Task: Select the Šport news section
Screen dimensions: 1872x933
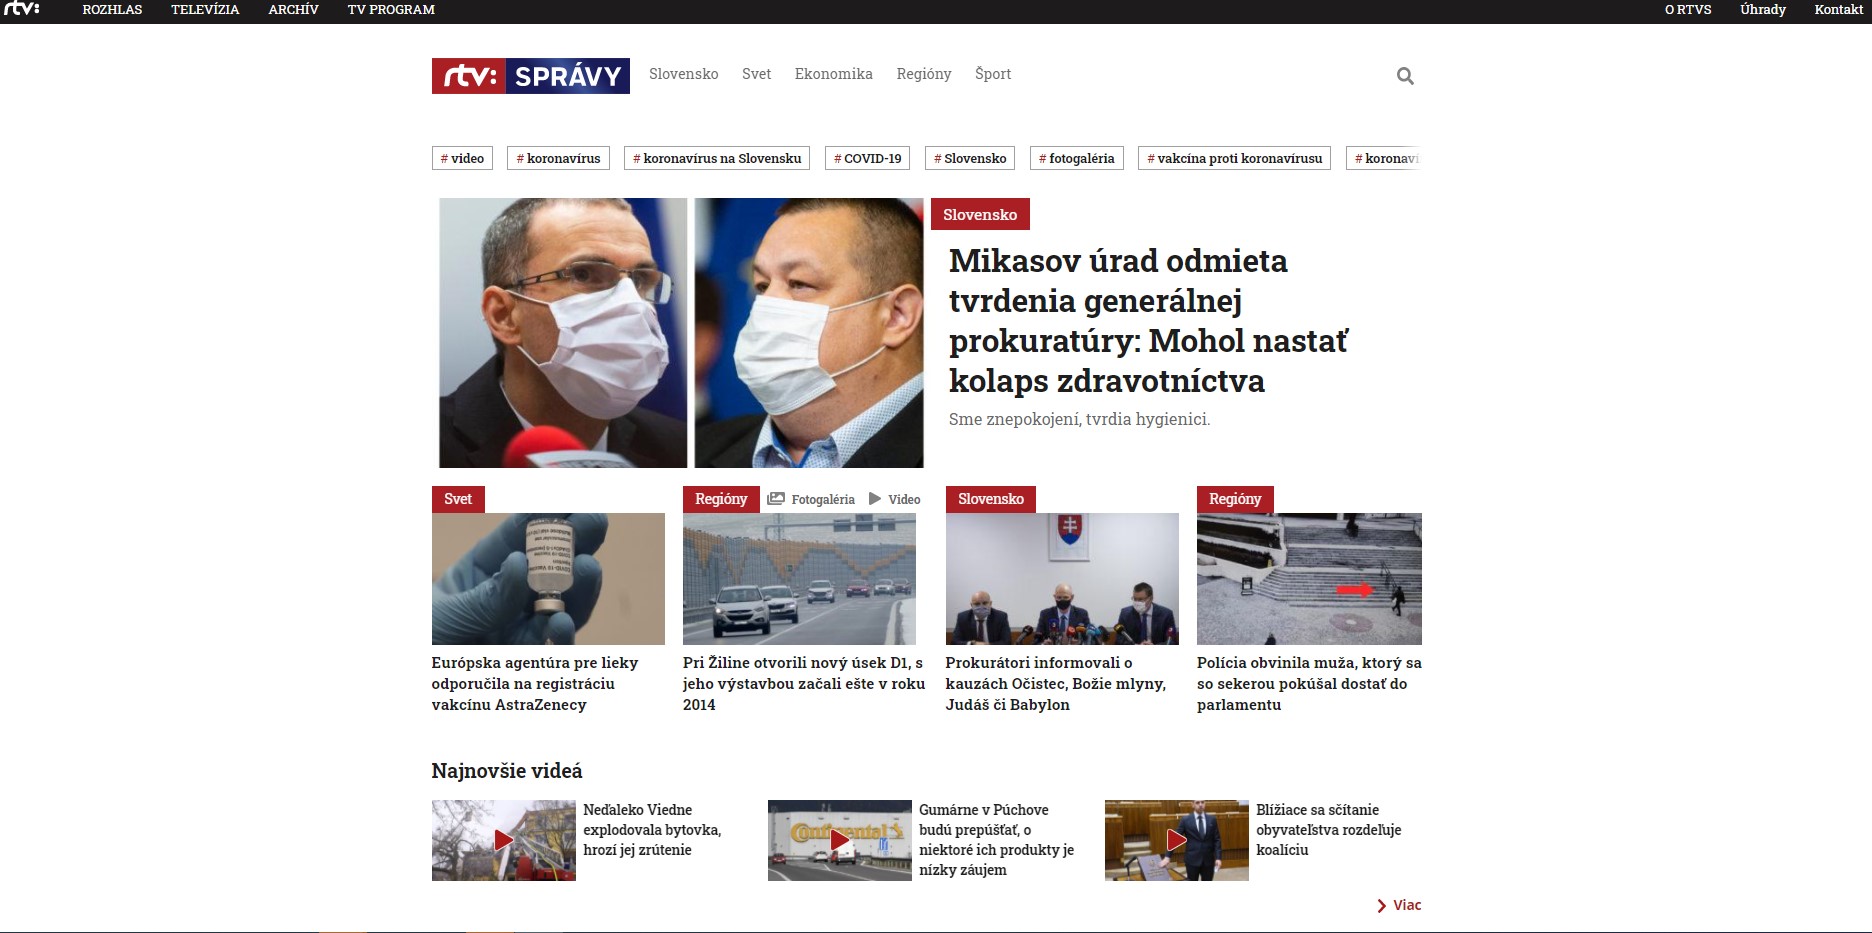Action: point(993,74)
